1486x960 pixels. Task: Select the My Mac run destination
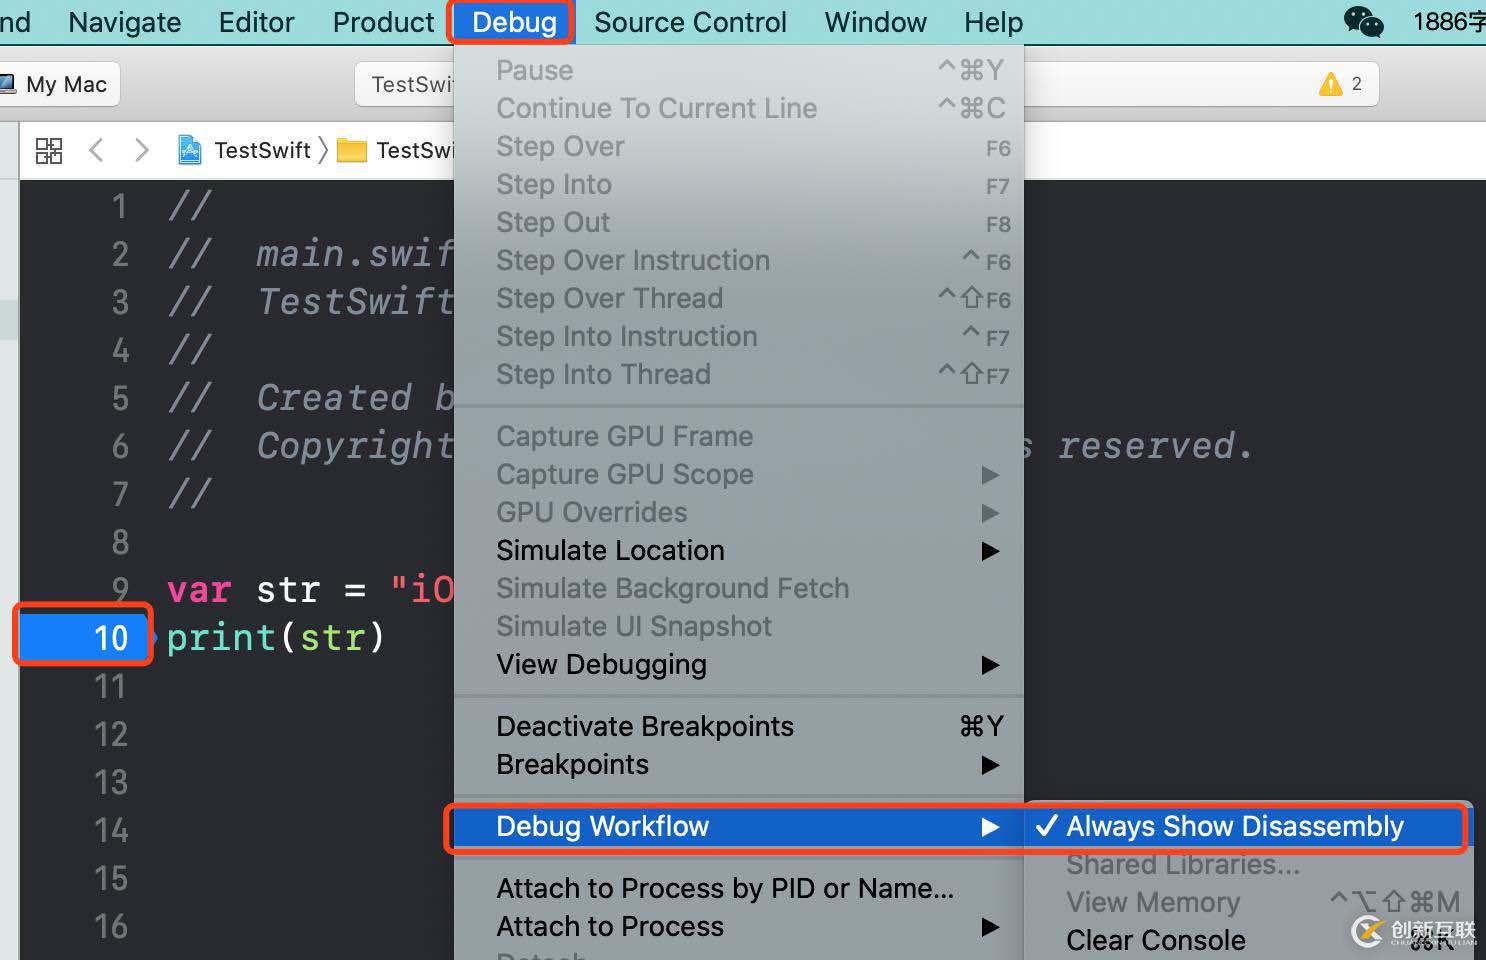point(58,84)
